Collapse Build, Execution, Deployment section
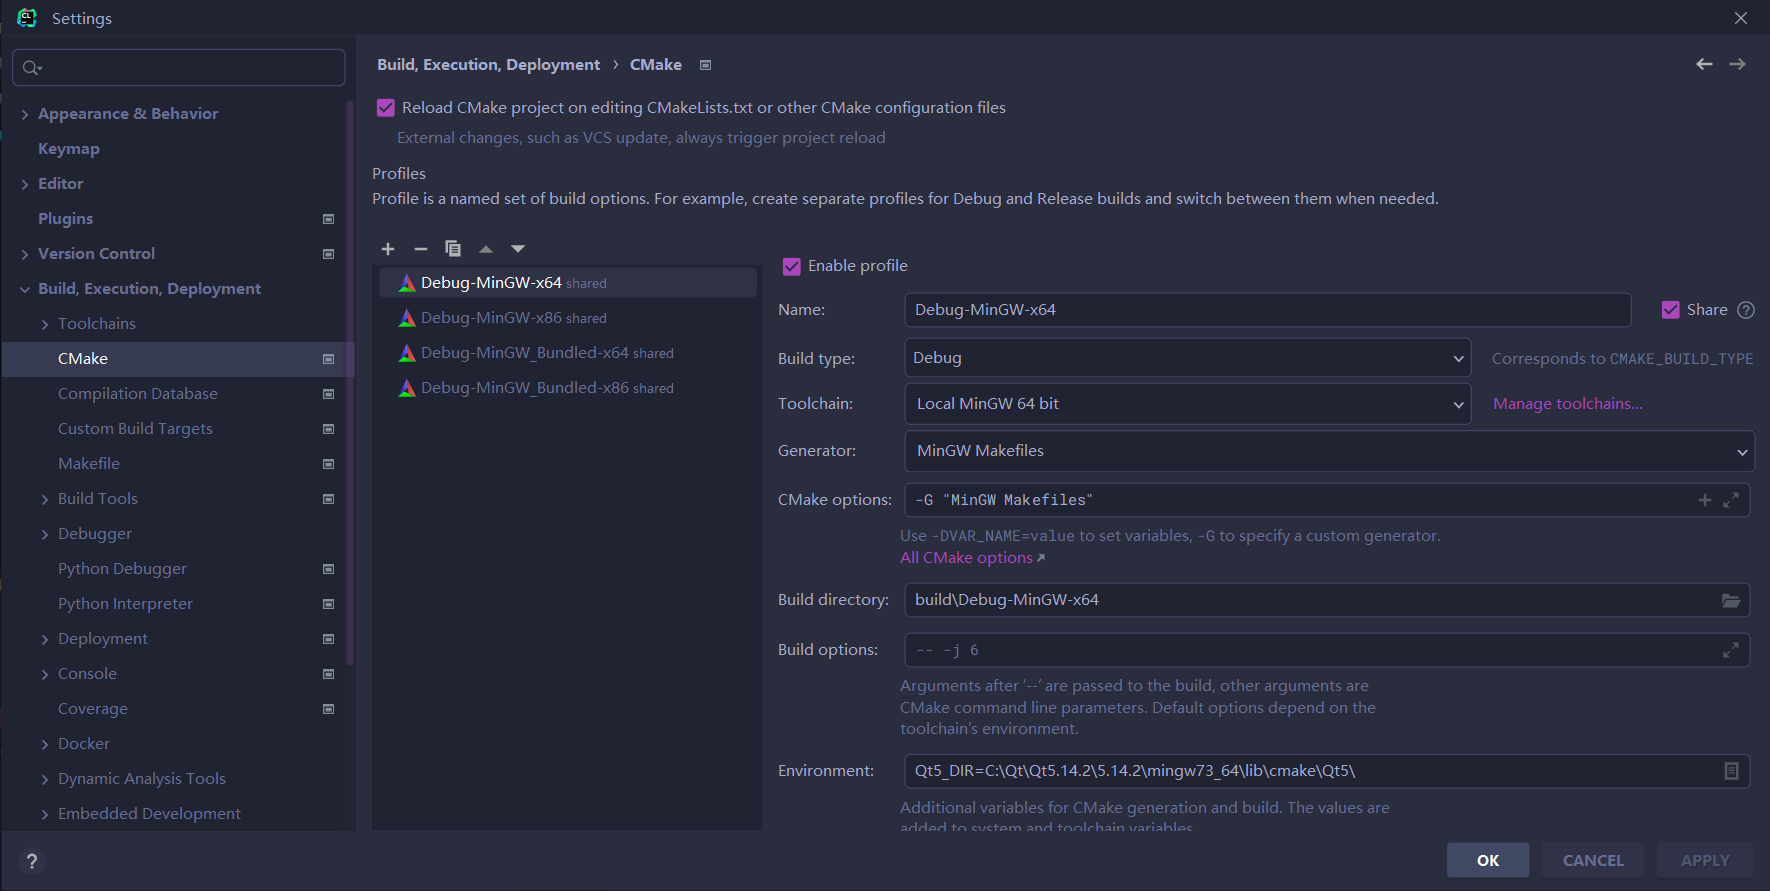 pyautogui.click(x=25, y=290)
